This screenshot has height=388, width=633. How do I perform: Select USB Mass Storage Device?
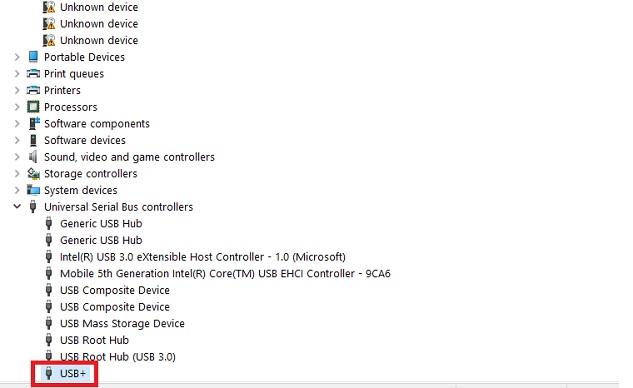[x=122, y=323]
